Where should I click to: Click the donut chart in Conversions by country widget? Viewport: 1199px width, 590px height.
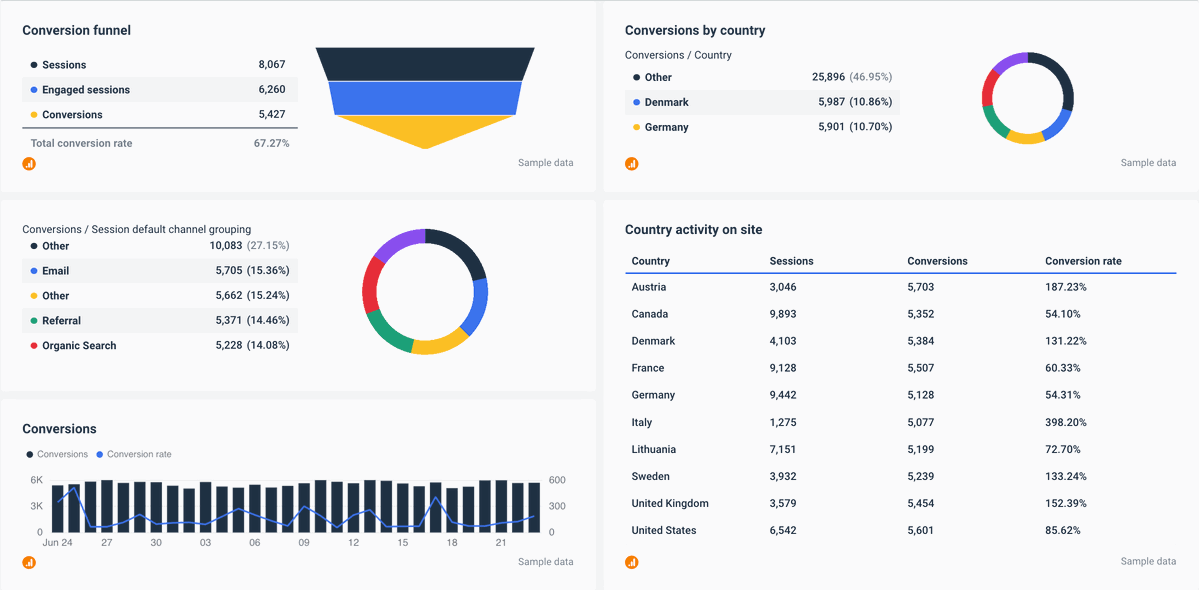coord(1028,99)
